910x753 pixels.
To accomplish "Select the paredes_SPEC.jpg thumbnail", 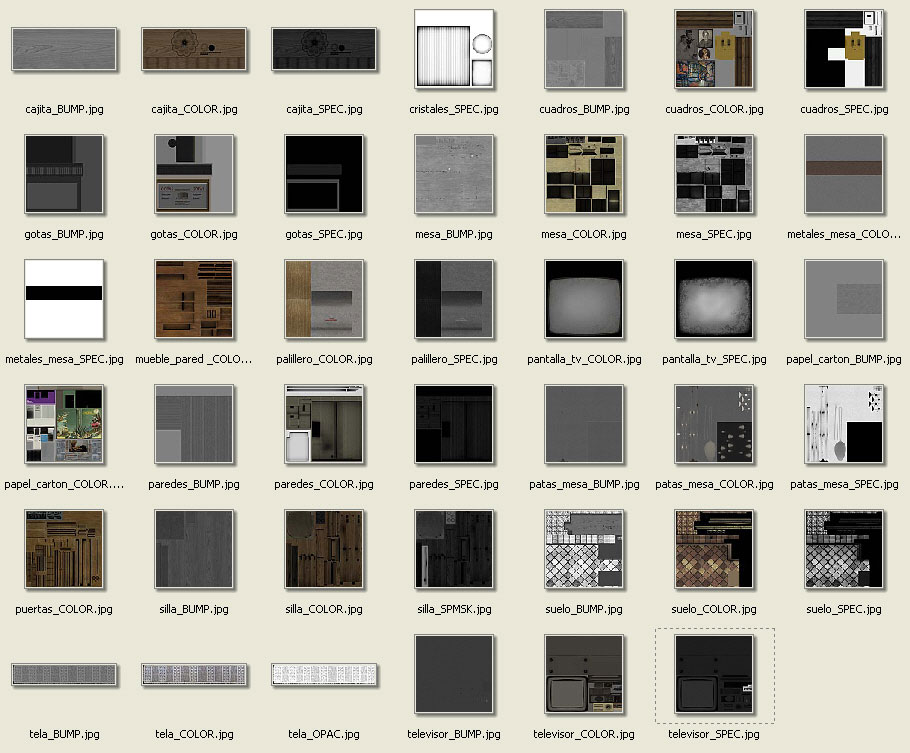I will click(x=454, y=424).
